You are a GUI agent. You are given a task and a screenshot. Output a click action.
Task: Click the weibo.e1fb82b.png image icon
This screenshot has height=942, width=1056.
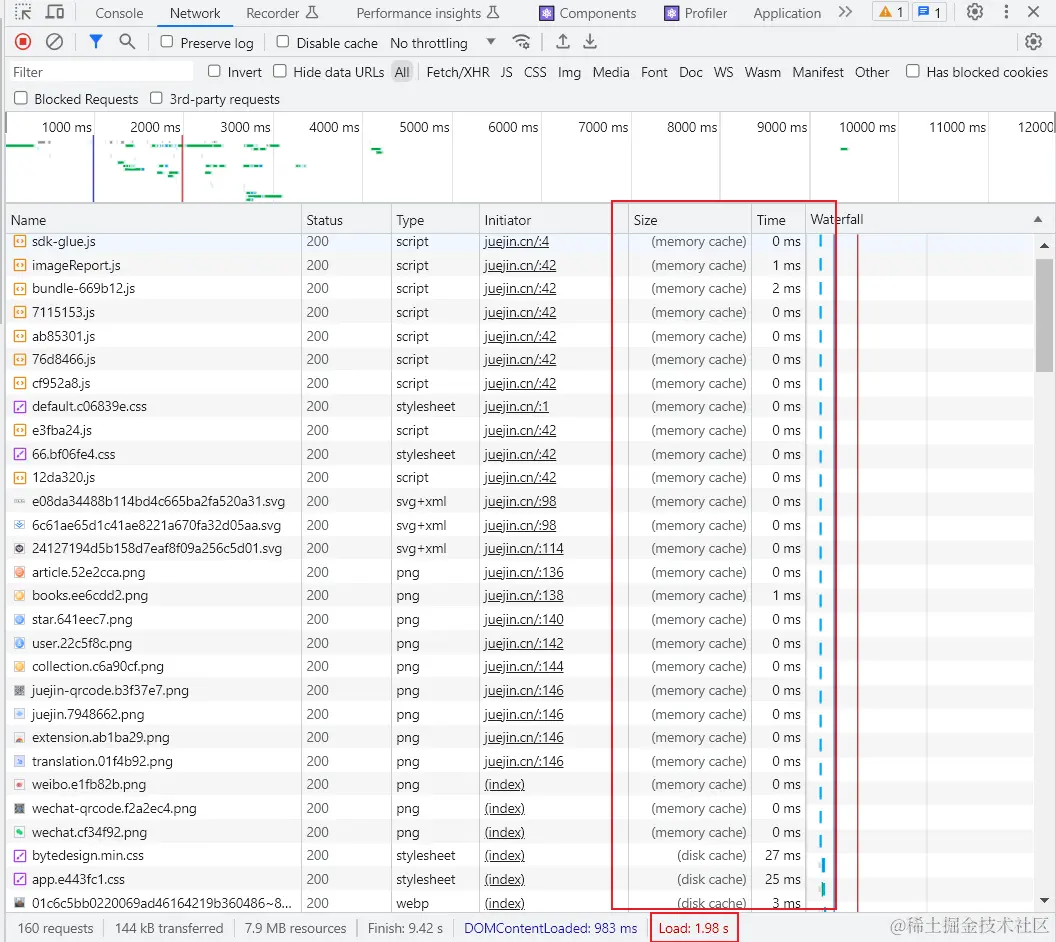pos(20,784)
